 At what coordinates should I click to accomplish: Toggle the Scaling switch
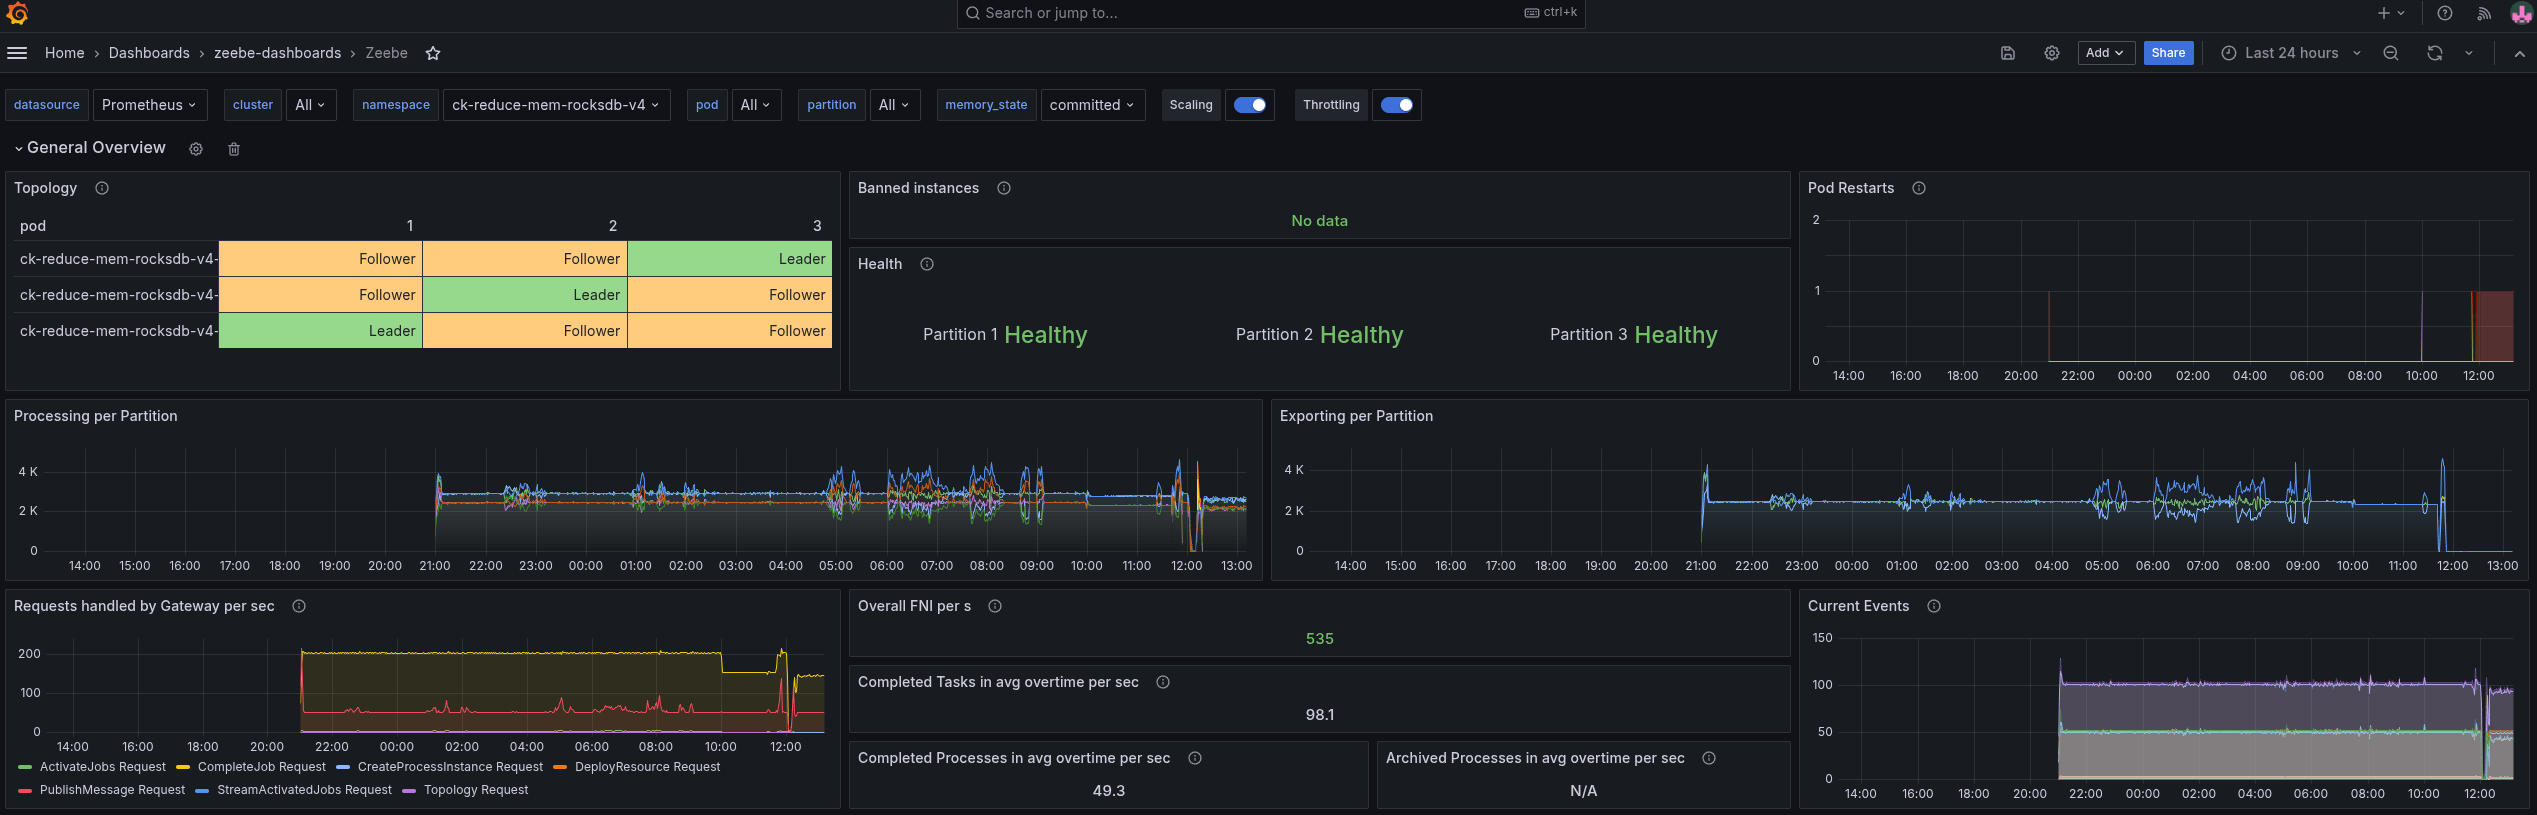click(1249, 105)
